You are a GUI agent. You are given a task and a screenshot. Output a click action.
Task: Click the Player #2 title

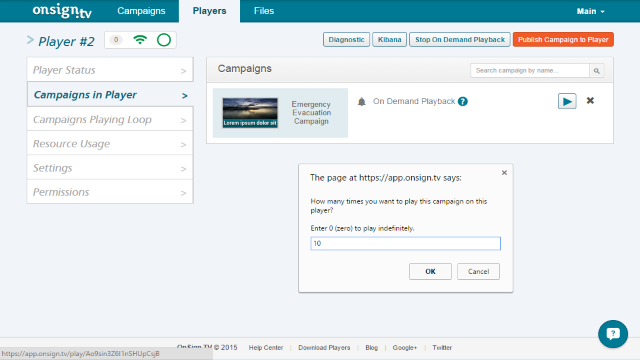click(x=66, y=41)
